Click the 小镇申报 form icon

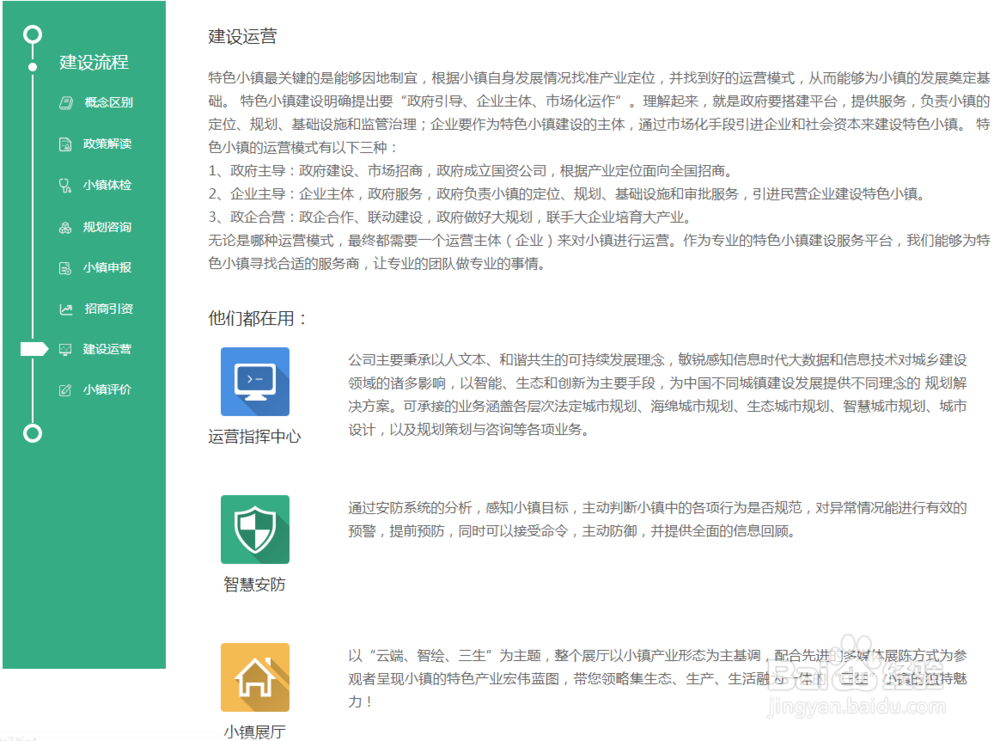coord(65,268)
